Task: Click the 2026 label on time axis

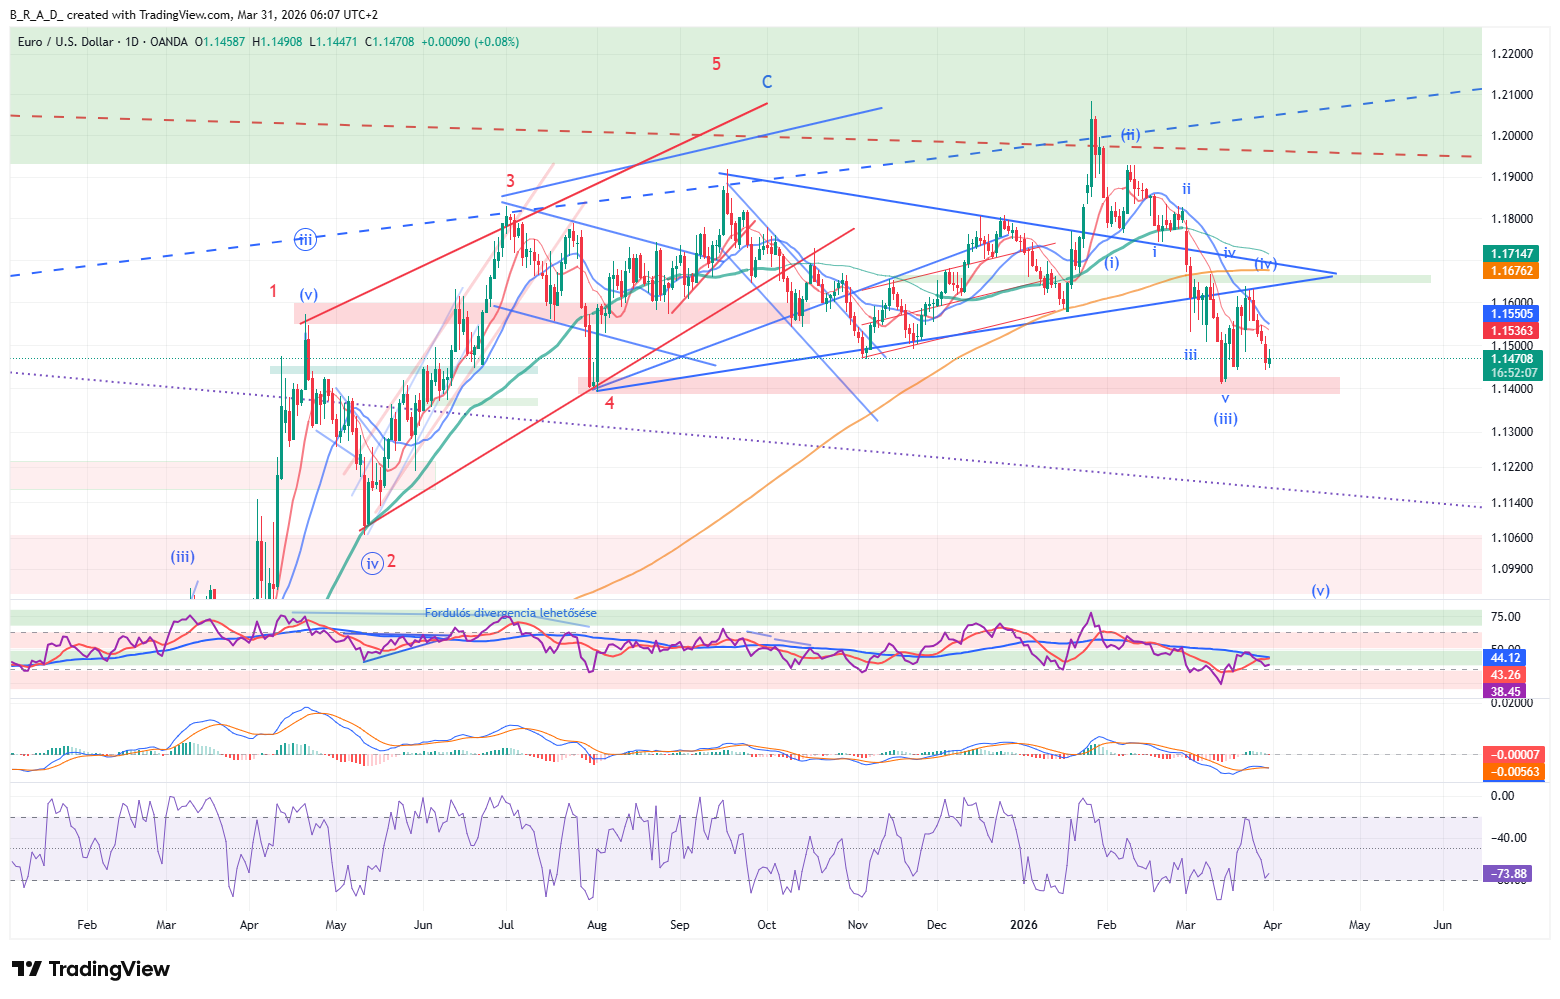Action: click(x=1024, y=925)
